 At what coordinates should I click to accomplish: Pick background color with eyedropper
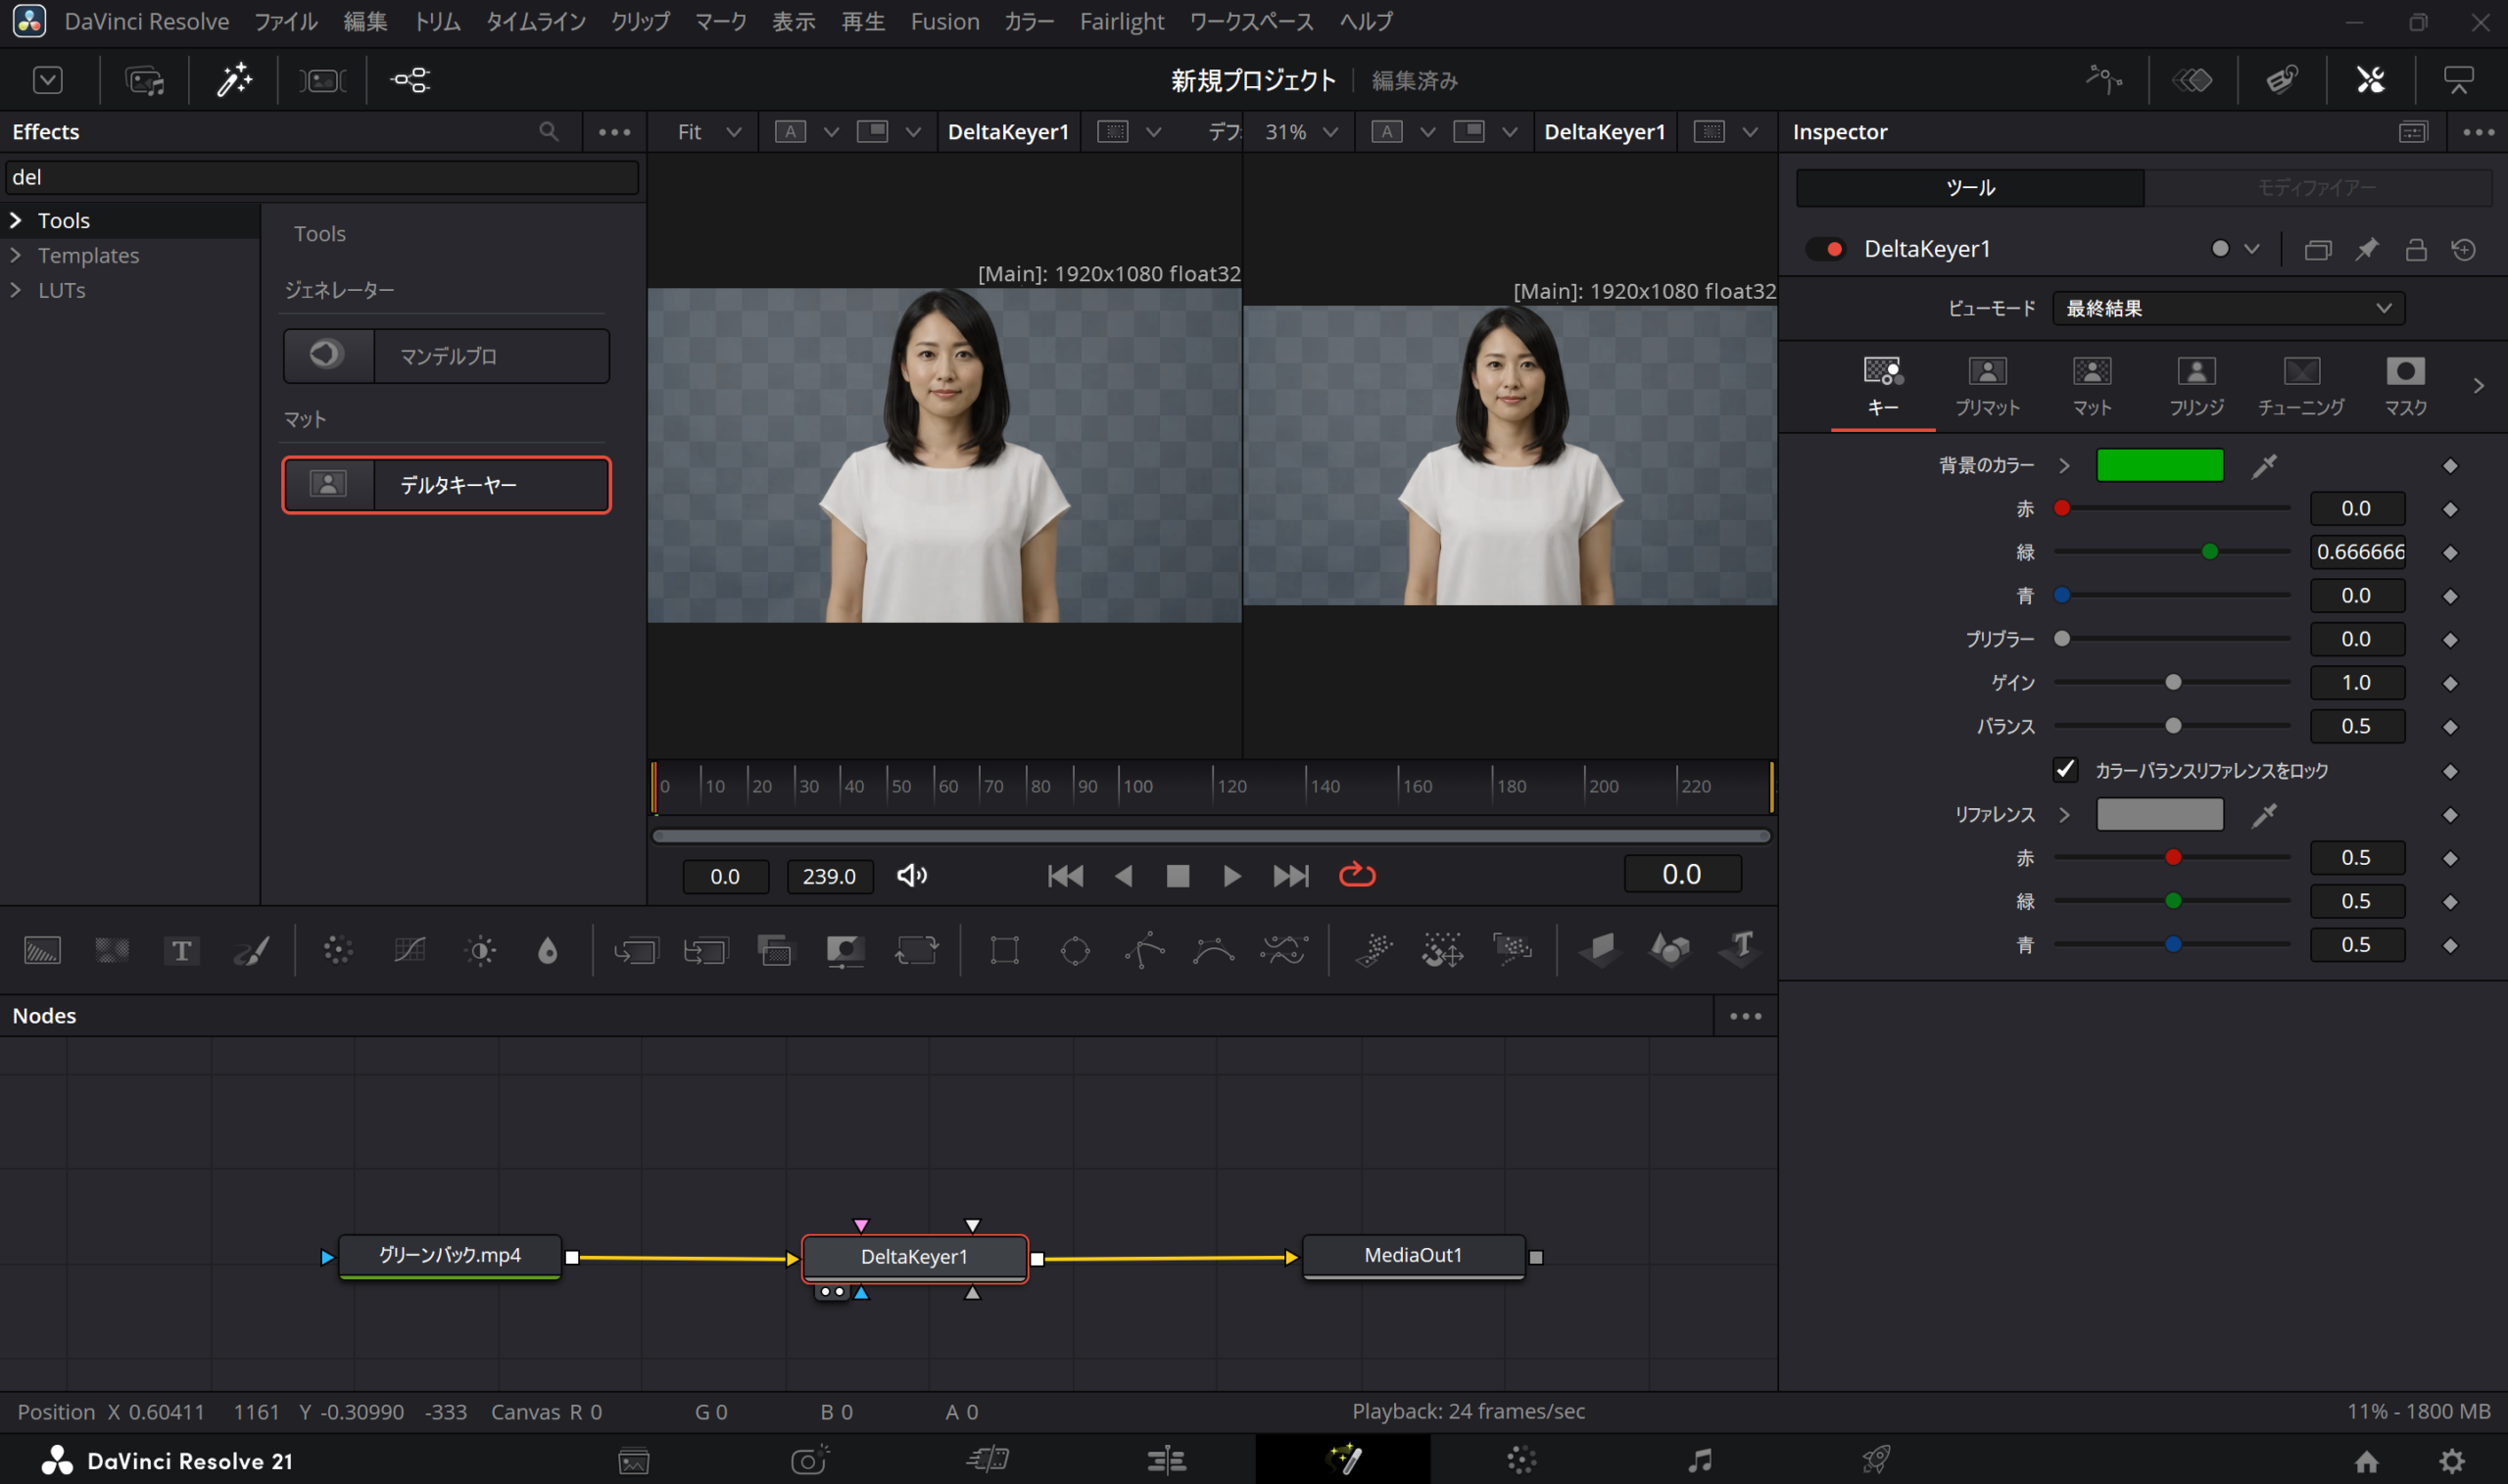(2264, 465)
